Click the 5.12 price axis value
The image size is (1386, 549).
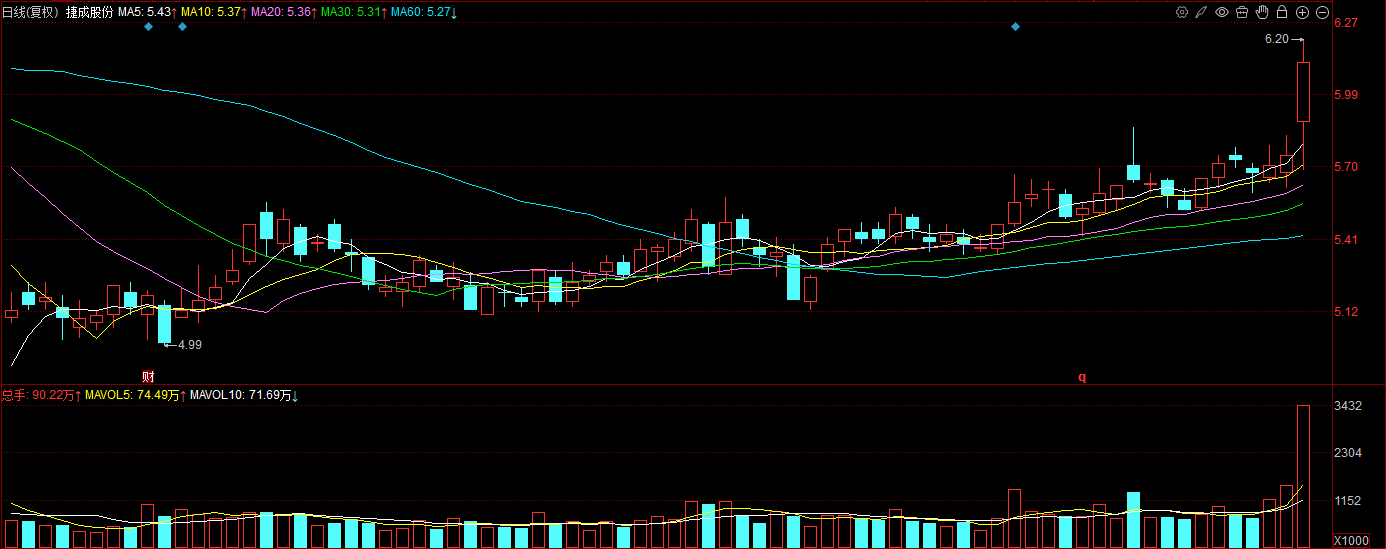pos(1346,312)
